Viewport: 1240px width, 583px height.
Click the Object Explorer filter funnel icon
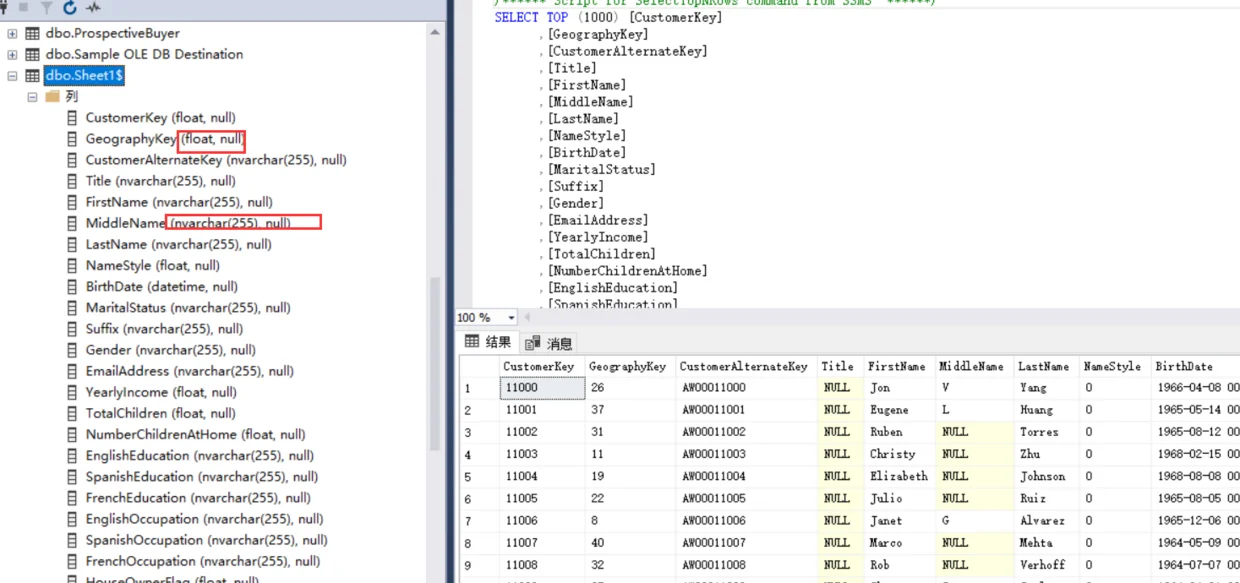46,8
